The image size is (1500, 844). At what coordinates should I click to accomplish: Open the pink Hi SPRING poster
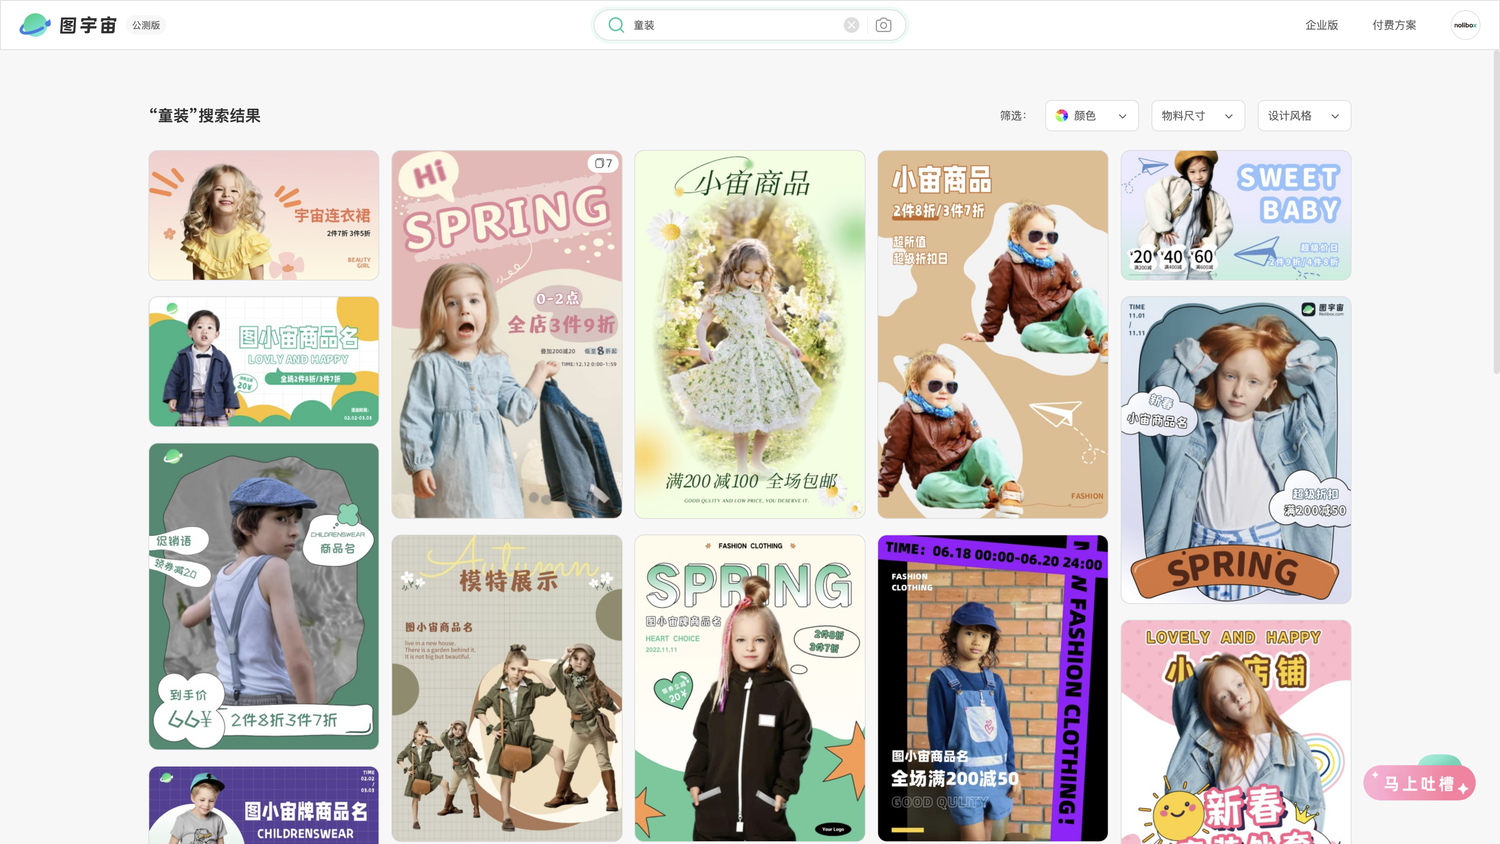click(x=507, y=334)
